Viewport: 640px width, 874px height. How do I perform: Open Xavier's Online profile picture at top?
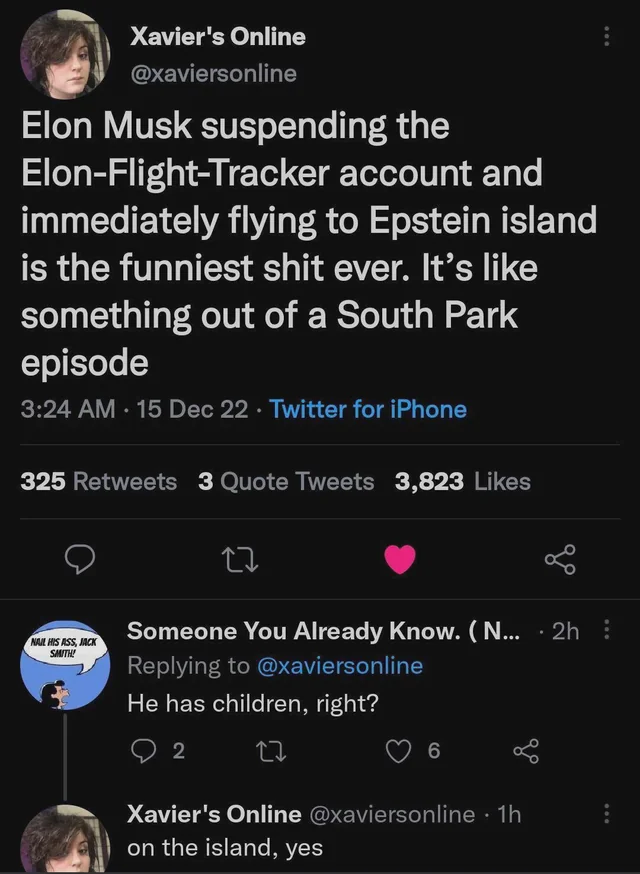click(65, 54)
